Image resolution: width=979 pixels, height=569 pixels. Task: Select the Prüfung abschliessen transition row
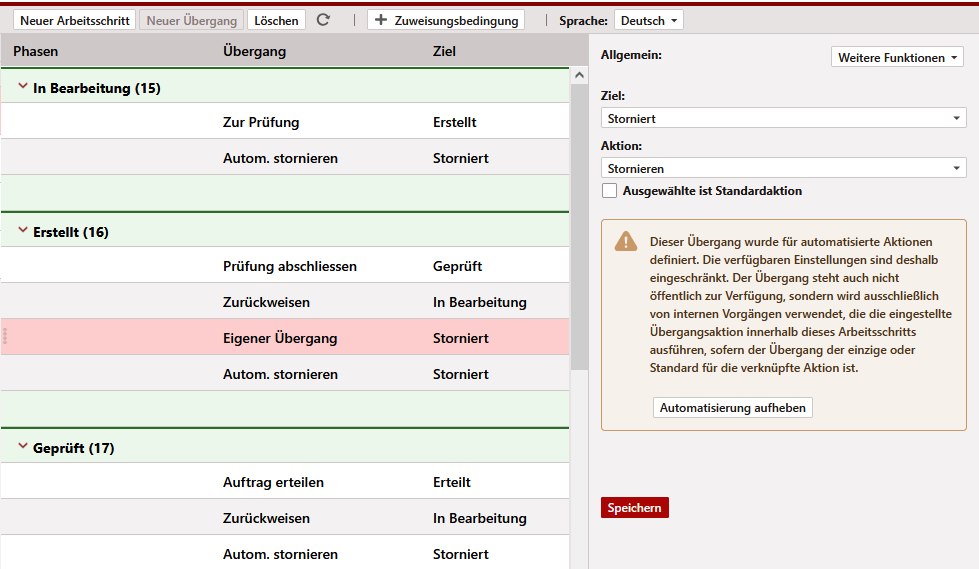pyautogui.click(x=289, y=266)
